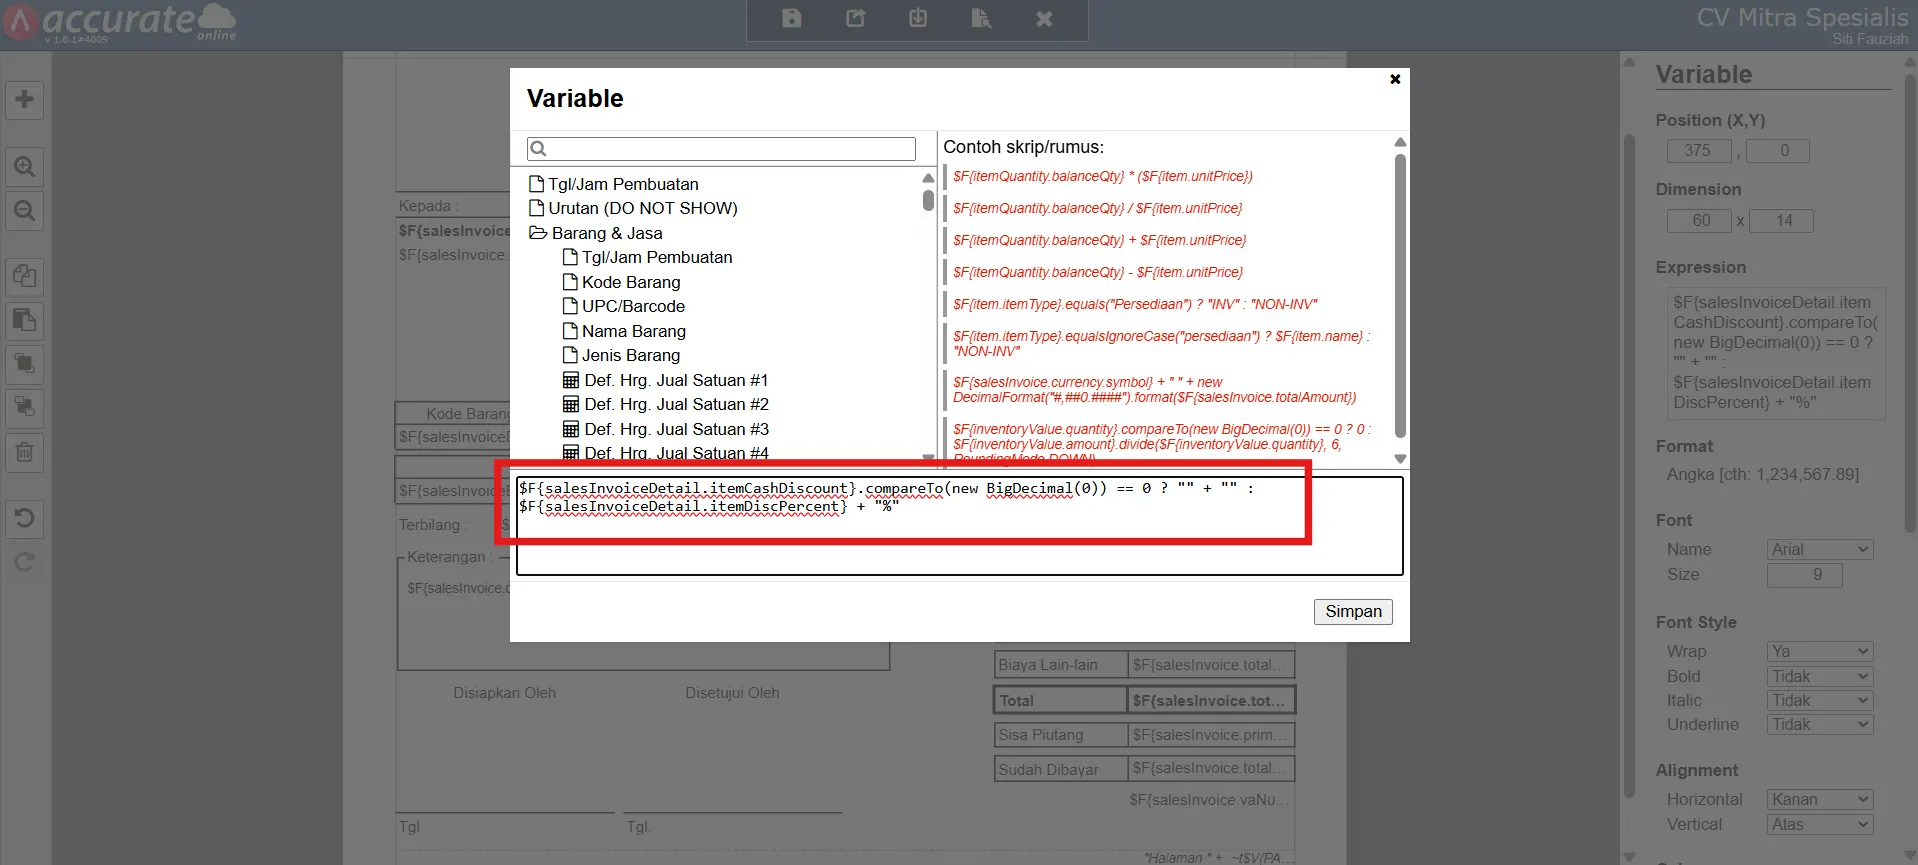This screenshot has width=1918, height=865.
Task: Click the document preview icon in top toolbar
Action: pyautogui.click(x=981, y=18)
